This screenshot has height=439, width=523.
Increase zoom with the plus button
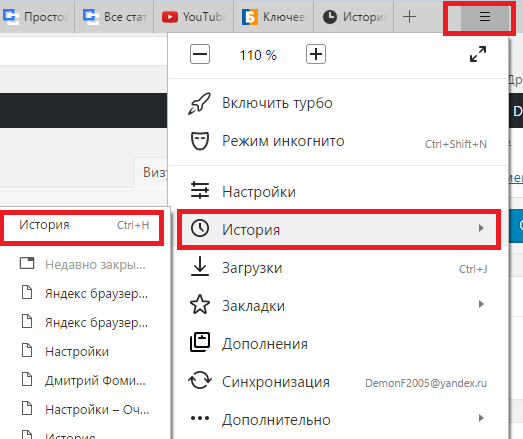(x=316, y=54)
